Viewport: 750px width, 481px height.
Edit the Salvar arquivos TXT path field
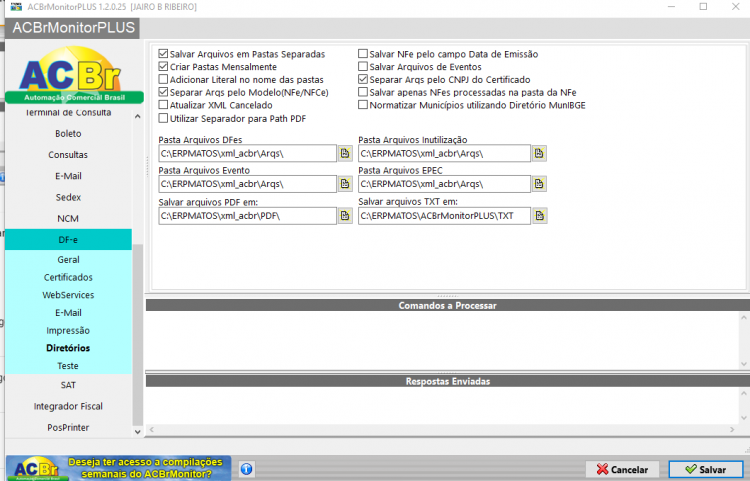[444, 216]
